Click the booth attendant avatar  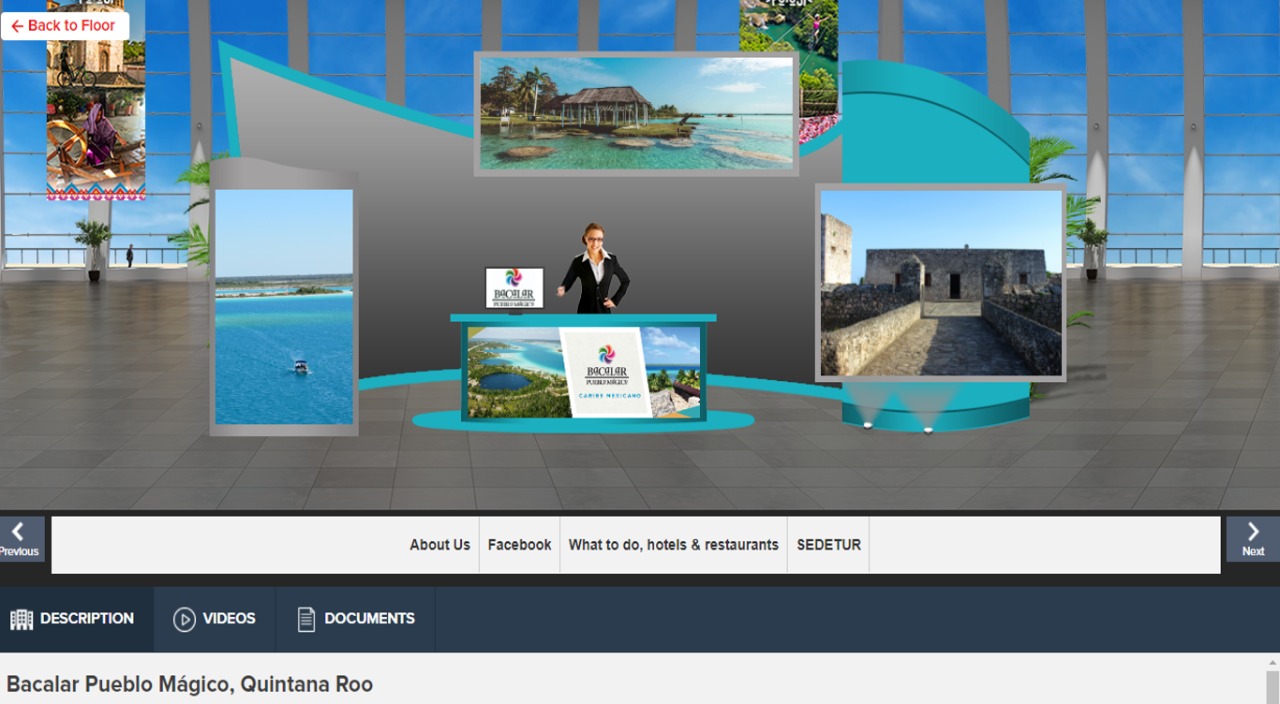pos(594,268)
